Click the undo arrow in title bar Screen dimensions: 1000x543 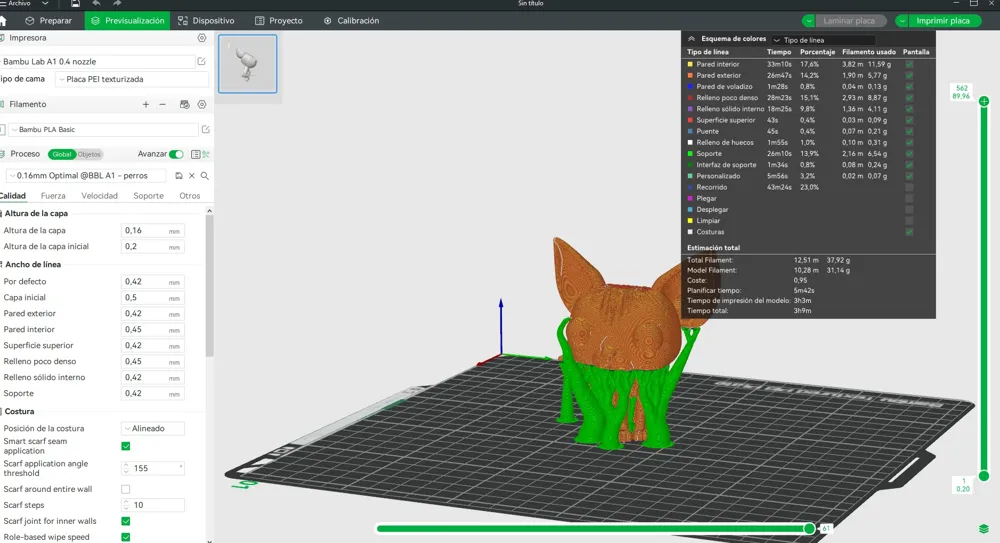pos(96,4)
